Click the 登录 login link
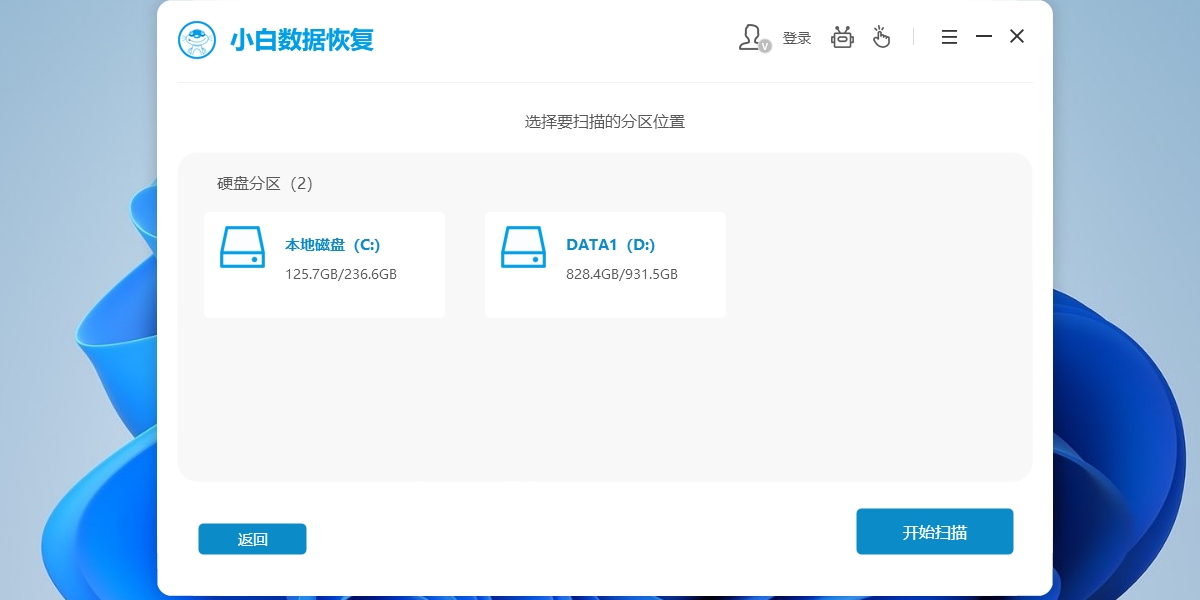 pos(796,37)
